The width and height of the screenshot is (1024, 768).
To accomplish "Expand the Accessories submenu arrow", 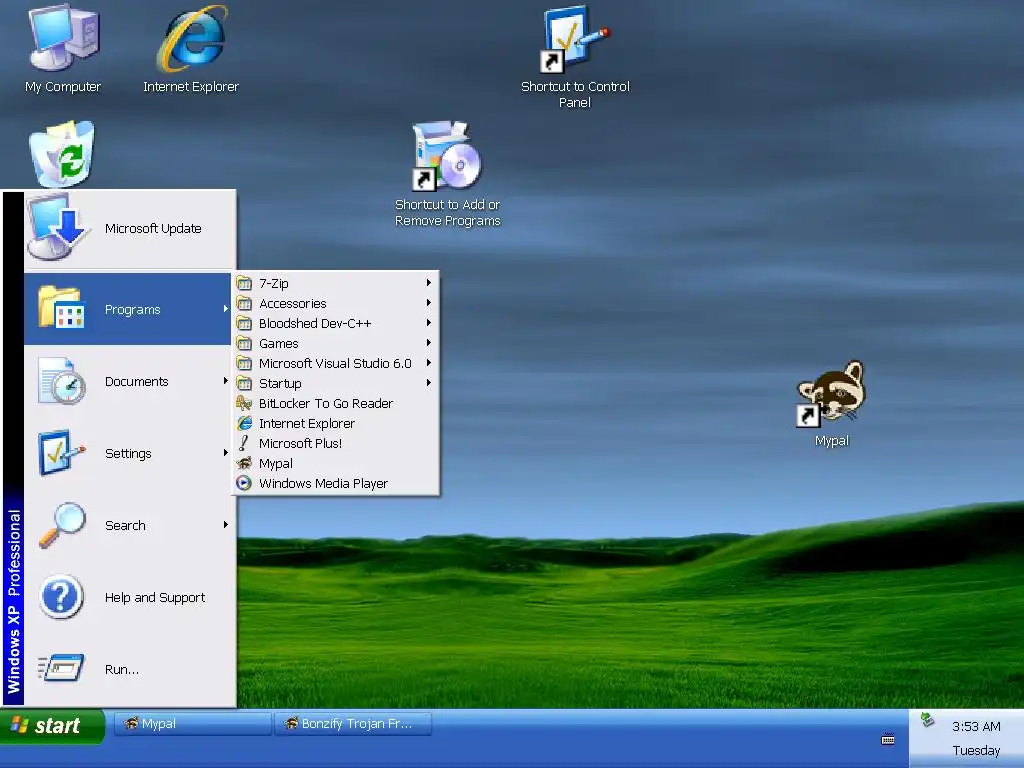I will [x=428, y=303].
